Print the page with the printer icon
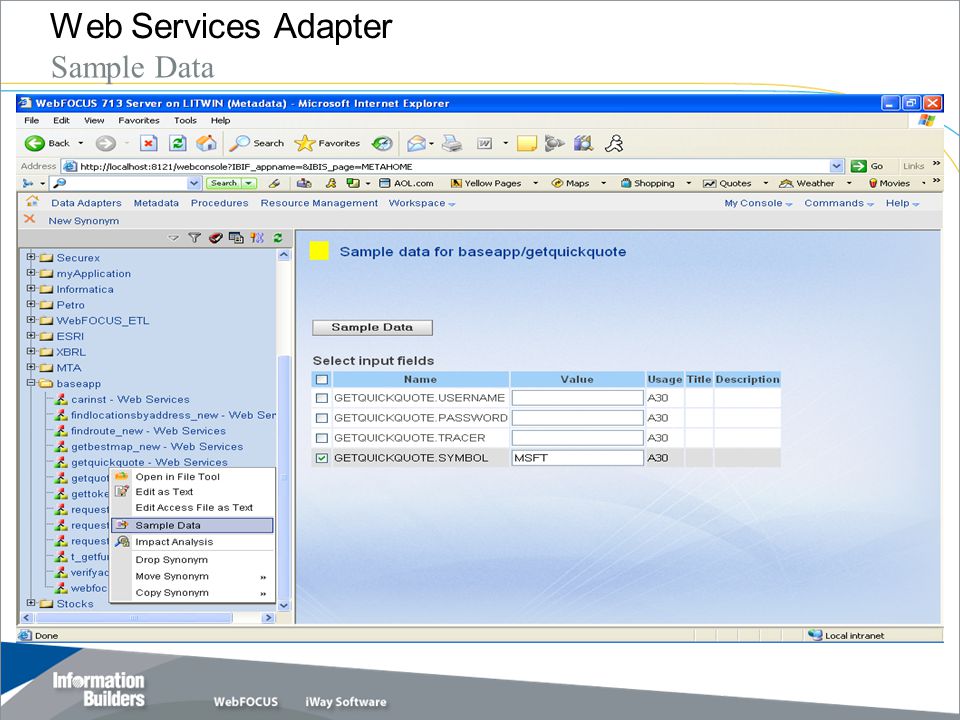The width and height of the screenshot is (960, 720). [452, 143]
